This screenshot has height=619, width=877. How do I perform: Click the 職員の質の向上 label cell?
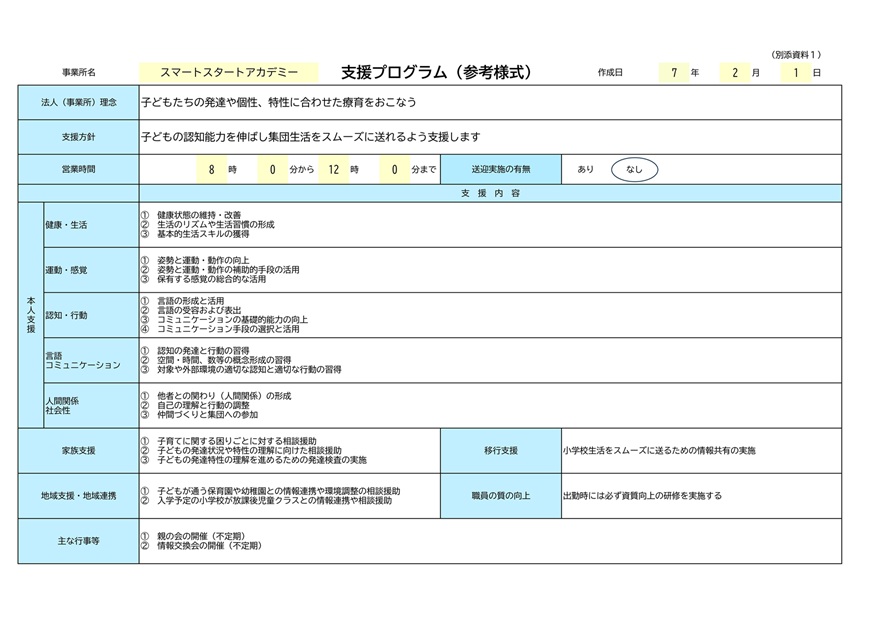[501, 496]
